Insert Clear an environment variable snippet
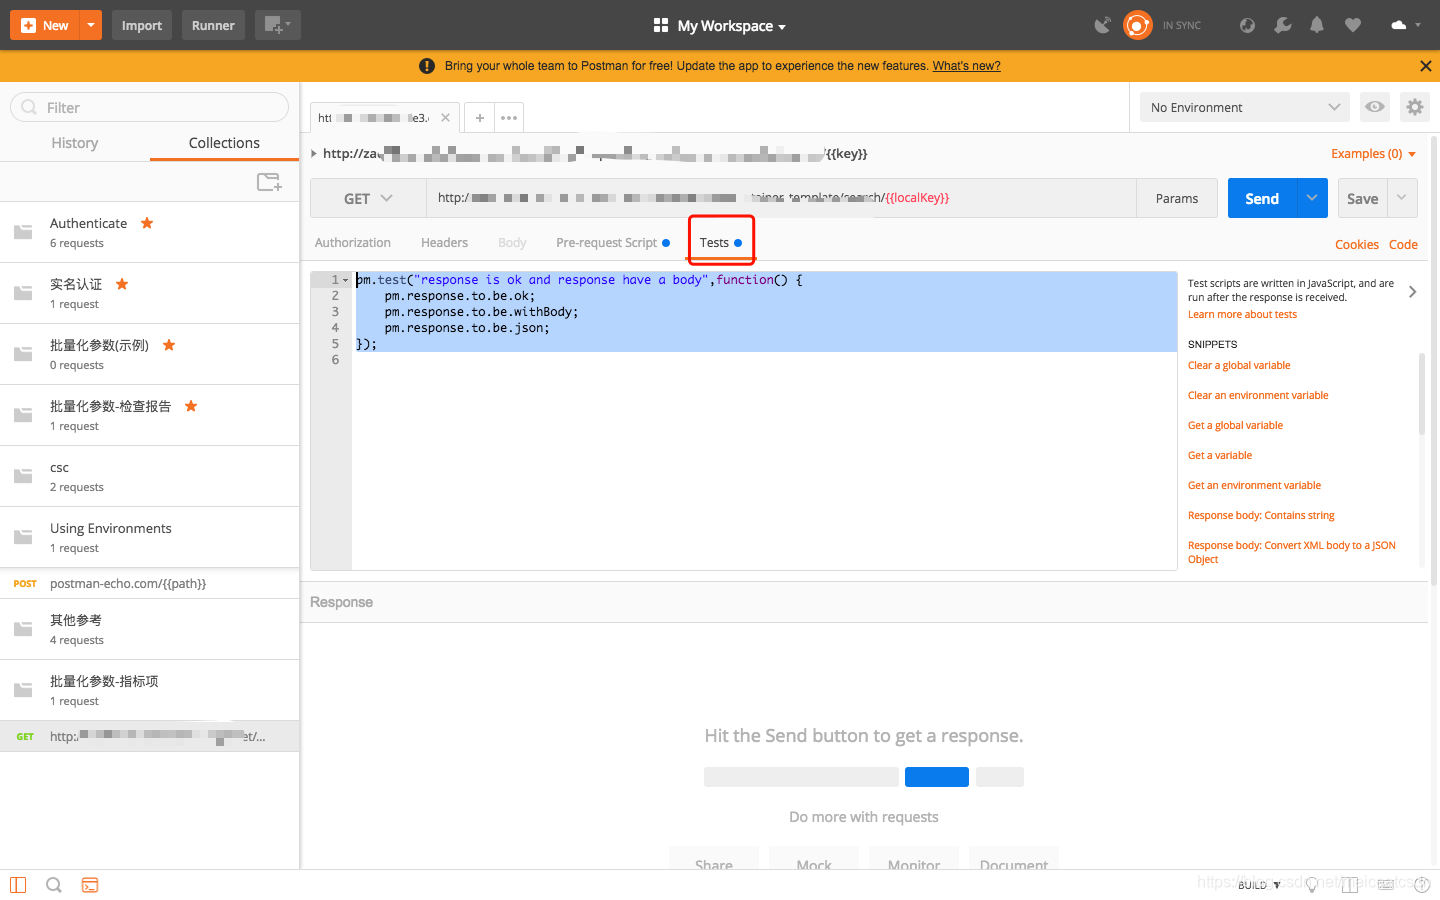The image size is (1440, 900). (1258, 395)
